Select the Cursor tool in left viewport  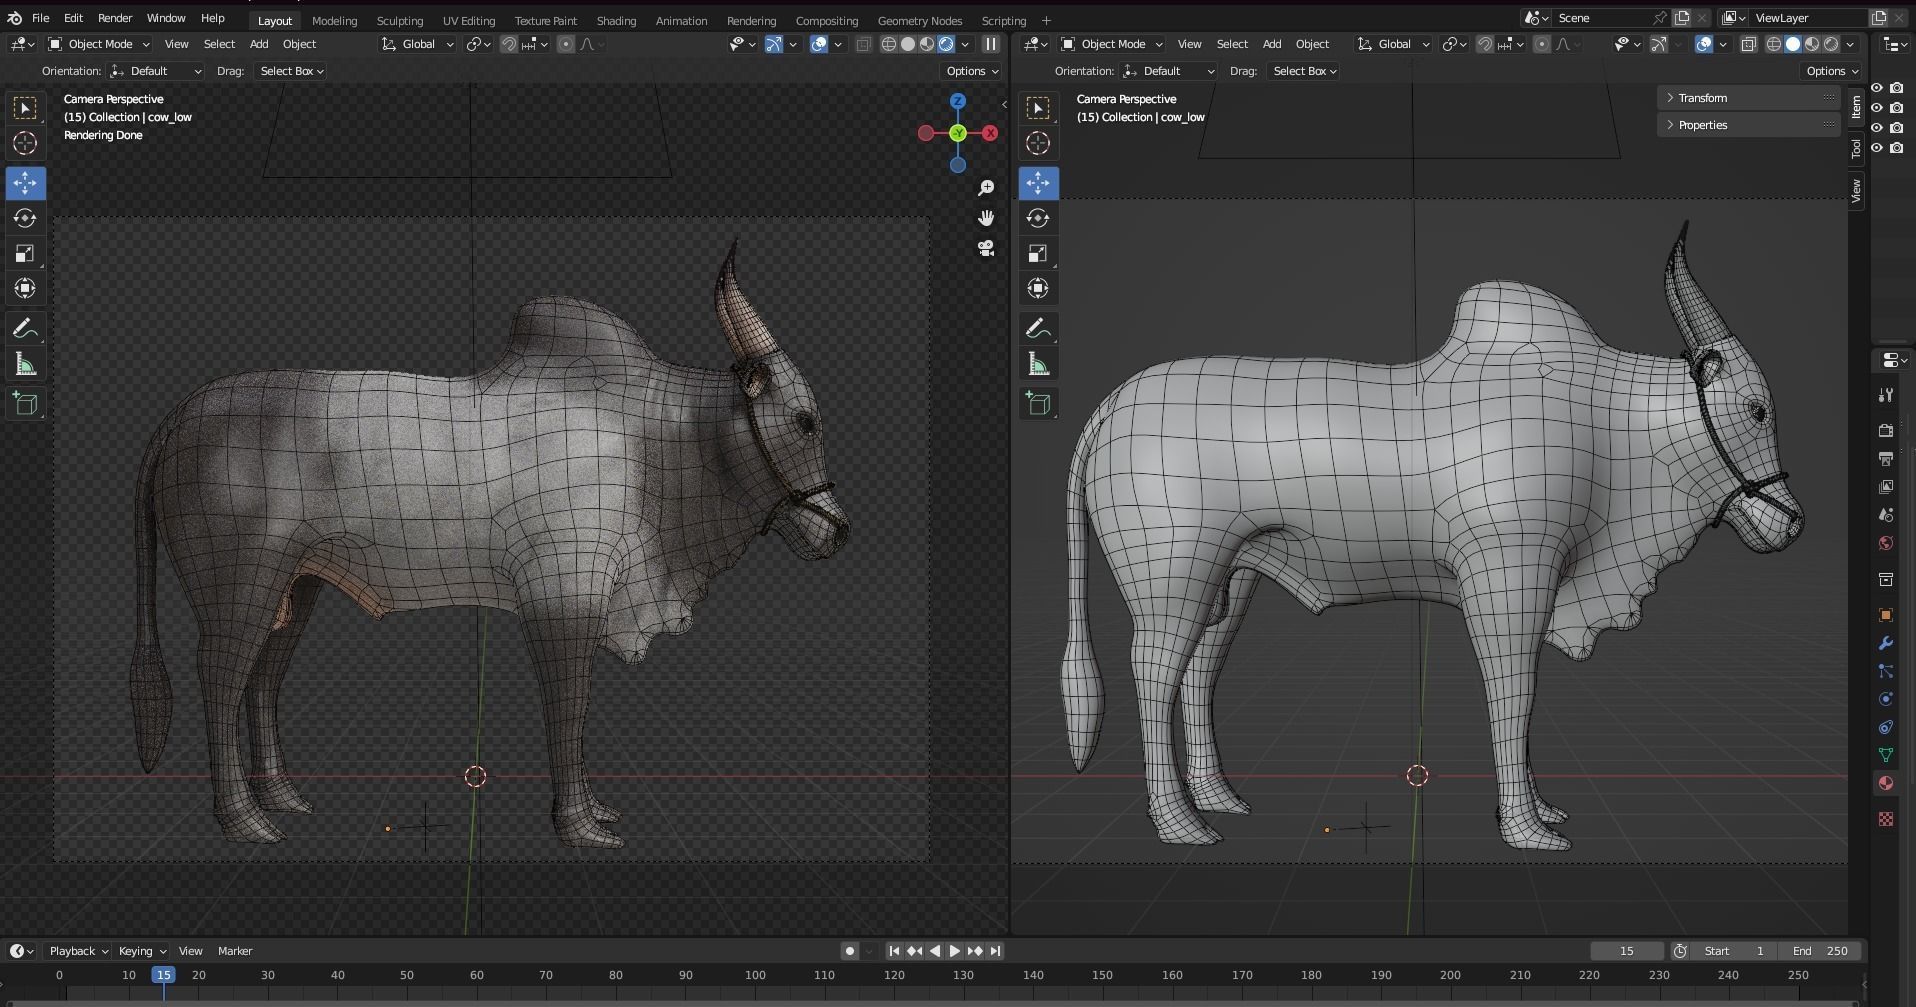(25, 143)
